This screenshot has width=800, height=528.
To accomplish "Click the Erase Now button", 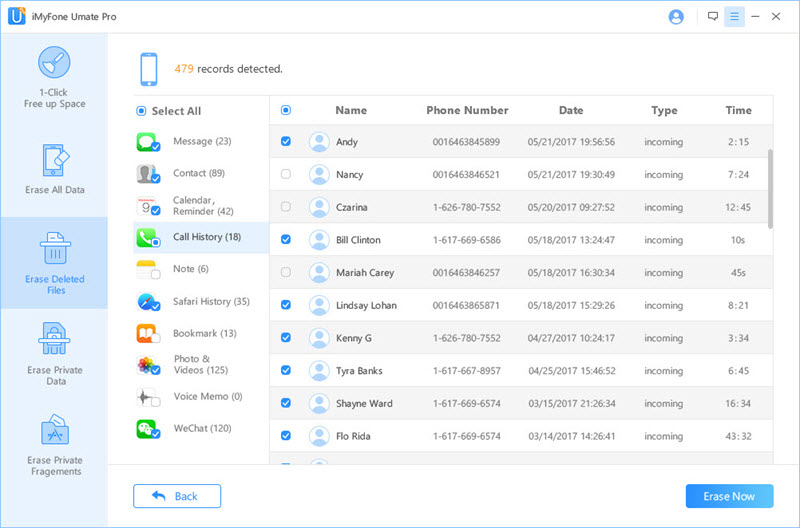I will pyautogui.click(x=729, y=496).
